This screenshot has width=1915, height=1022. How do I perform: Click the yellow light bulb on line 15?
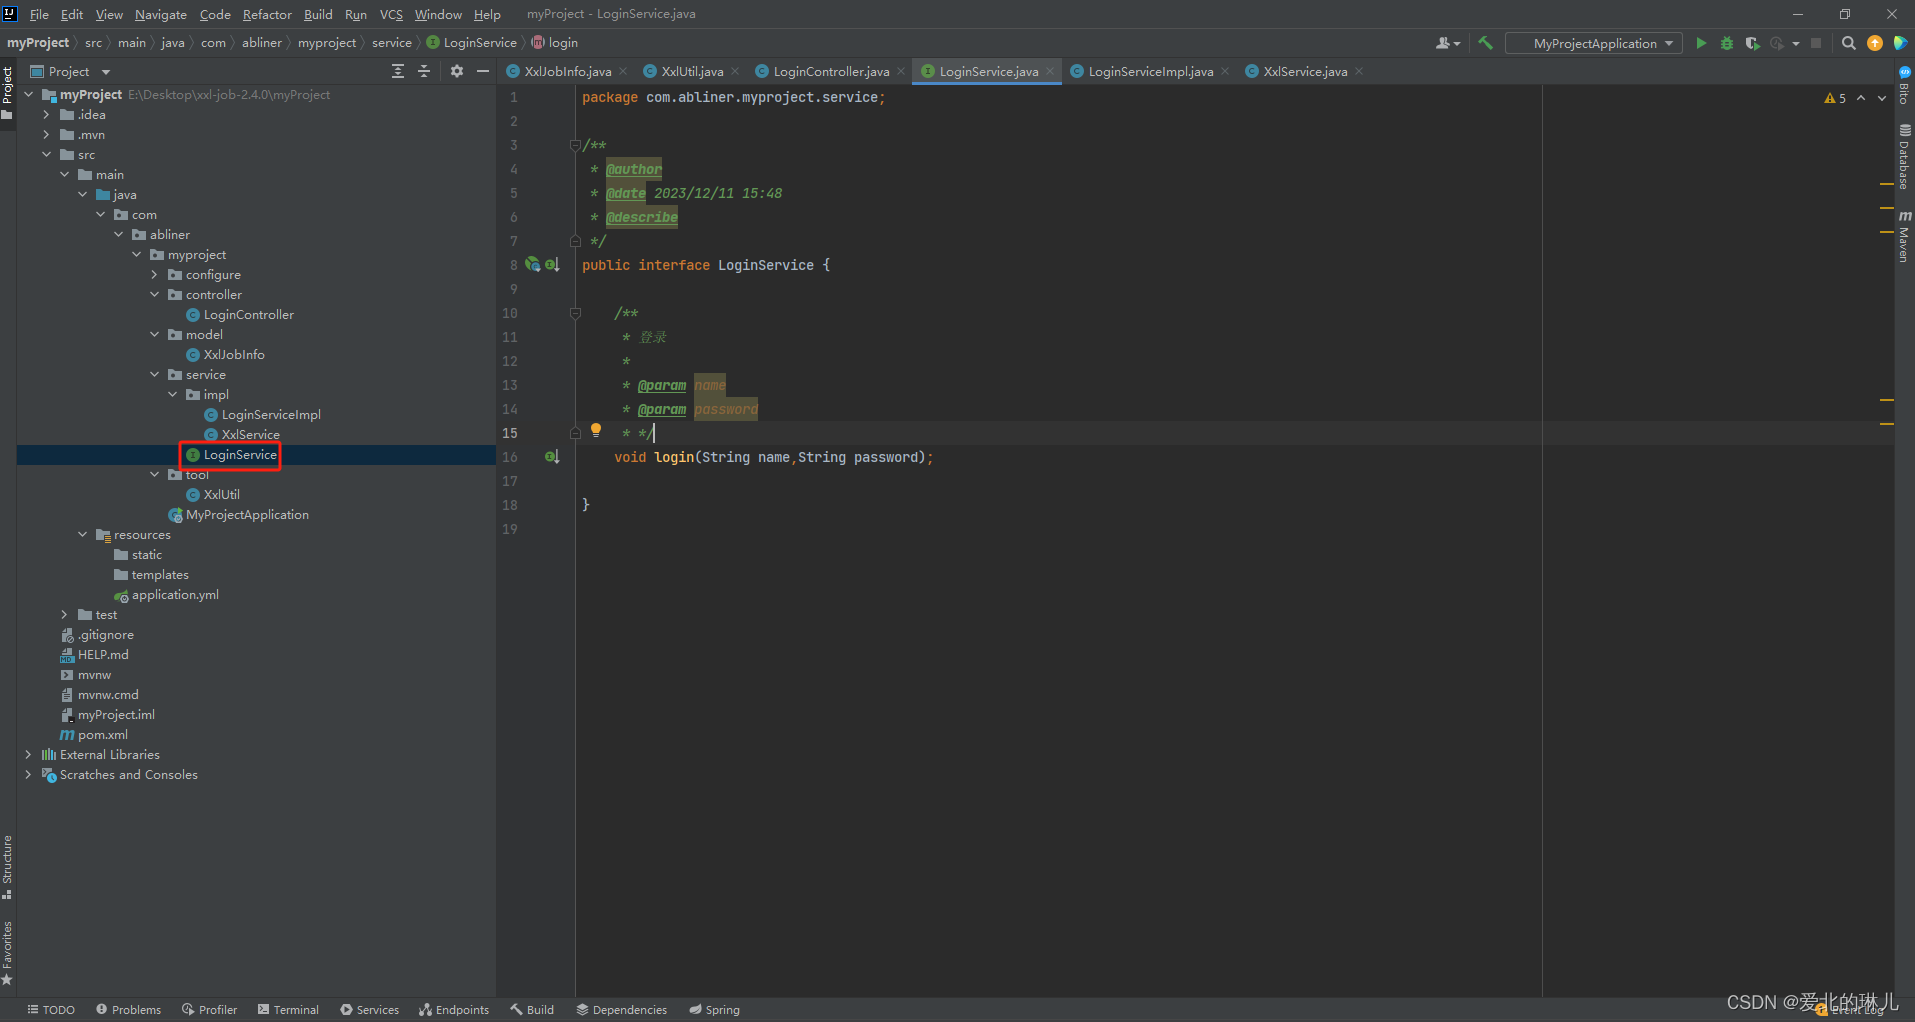click(x=596, y=430)
